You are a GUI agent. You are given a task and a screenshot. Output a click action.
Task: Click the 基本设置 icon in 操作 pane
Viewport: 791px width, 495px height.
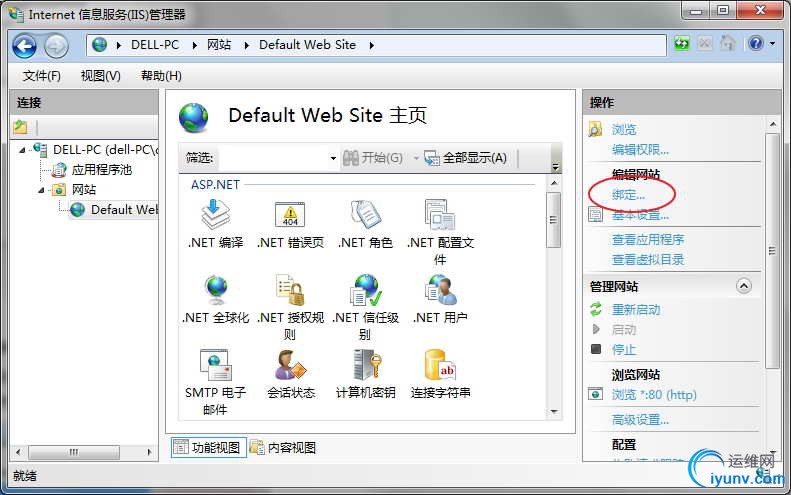point(595,215)
